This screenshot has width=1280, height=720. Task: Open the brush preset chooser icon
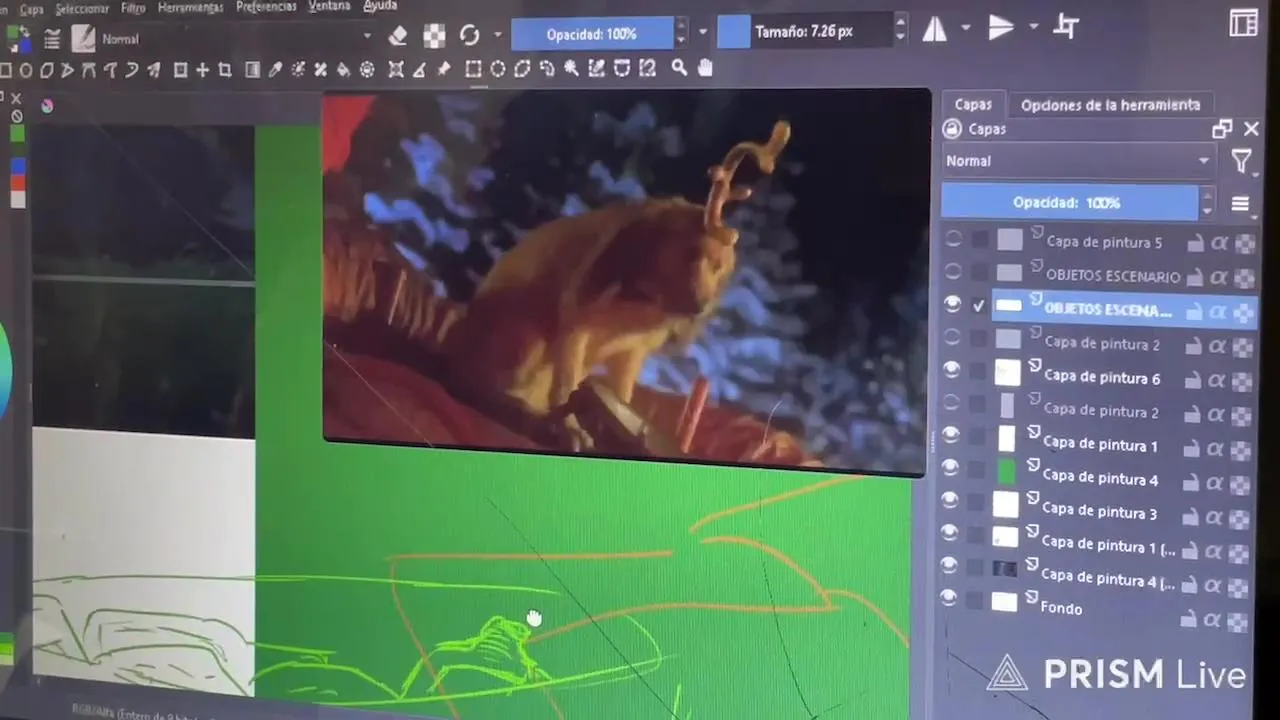coord(84,39)
